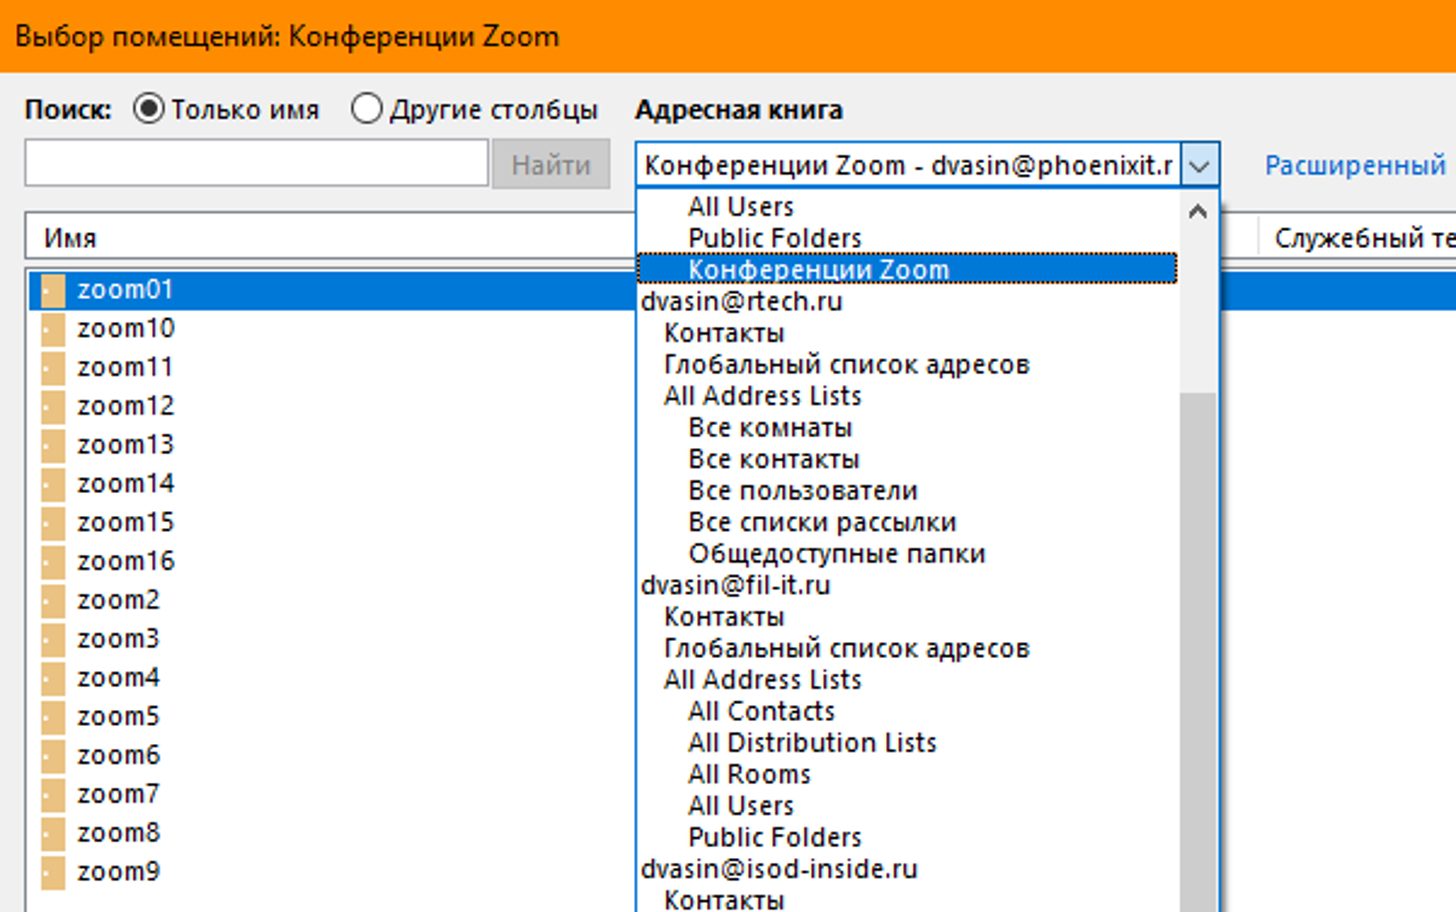Choose 'Конференции Zoom' in the address list
This screenshot has width=1456, height=912.
[x=907, y=269]
